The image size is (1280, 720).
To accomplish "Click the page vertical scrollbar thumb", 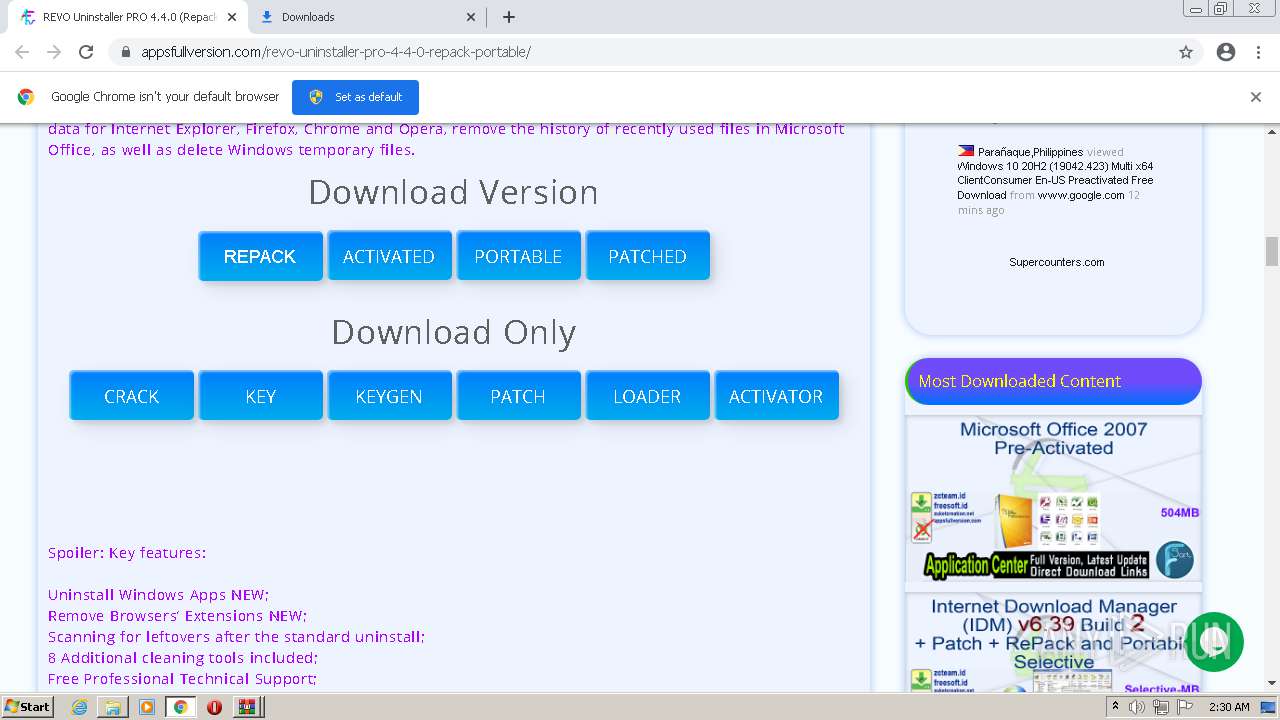I will pos(1272,251).
